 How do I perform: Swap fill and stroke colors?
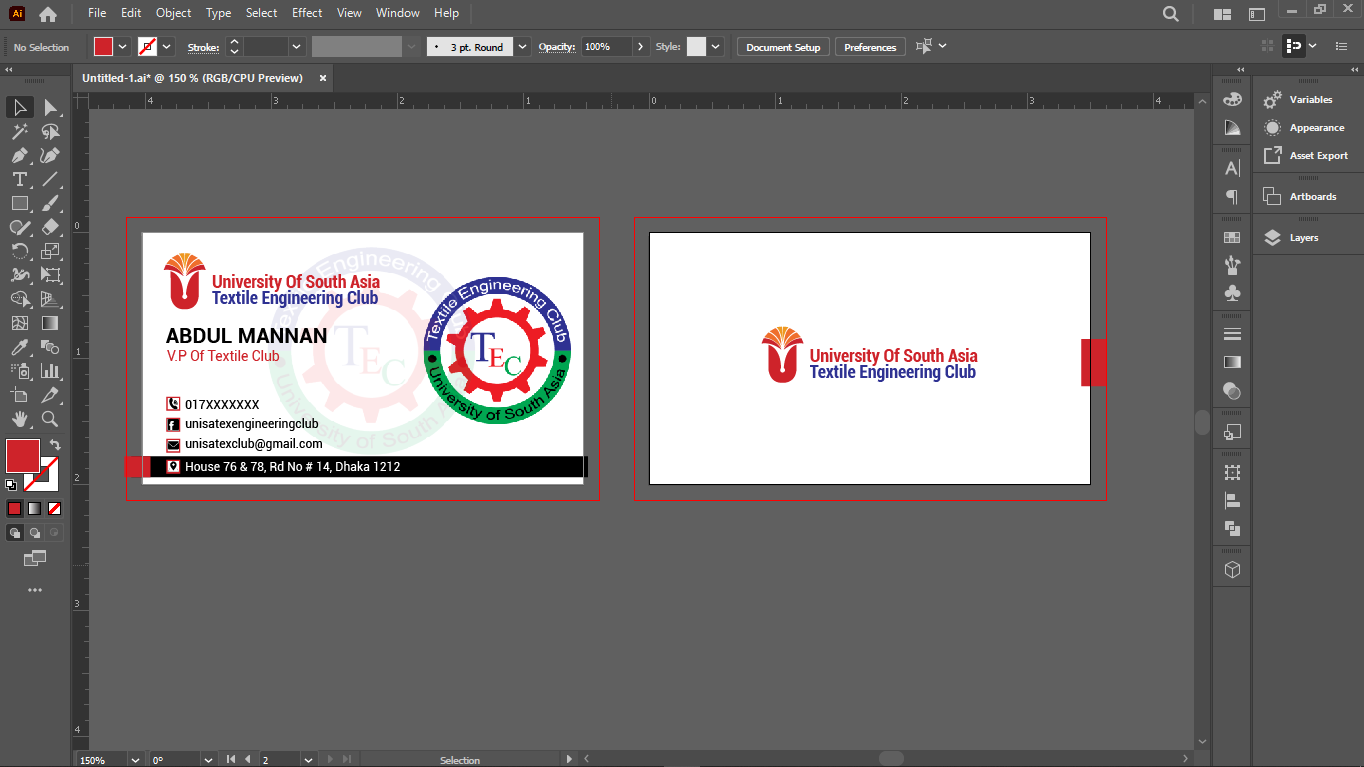[x=55, y=445]
